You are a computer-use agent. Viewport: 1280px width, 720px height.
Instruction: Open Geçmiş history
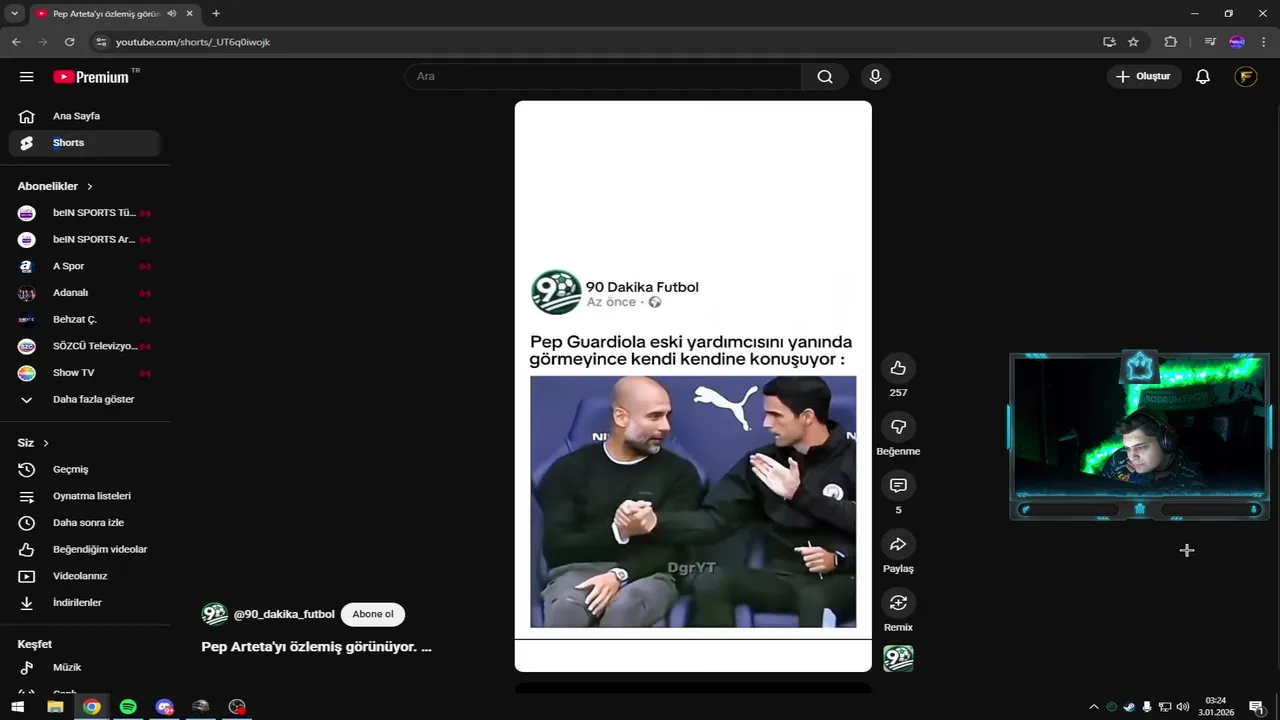coord(84,470)
